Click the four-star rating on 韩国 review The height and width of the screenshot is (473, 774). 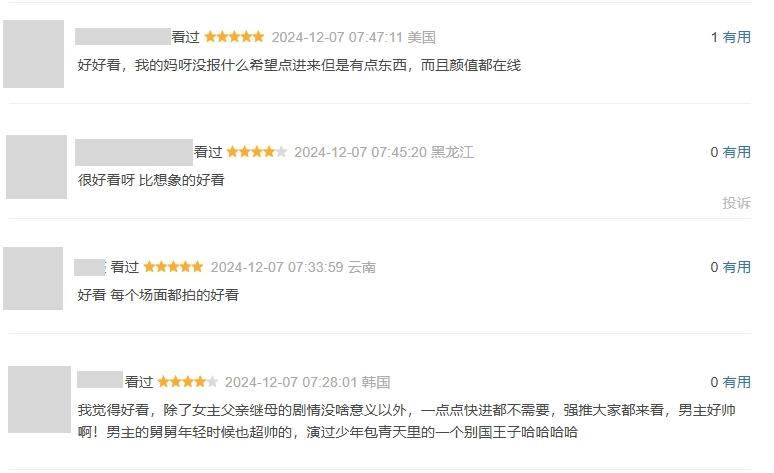click(188, 382)
